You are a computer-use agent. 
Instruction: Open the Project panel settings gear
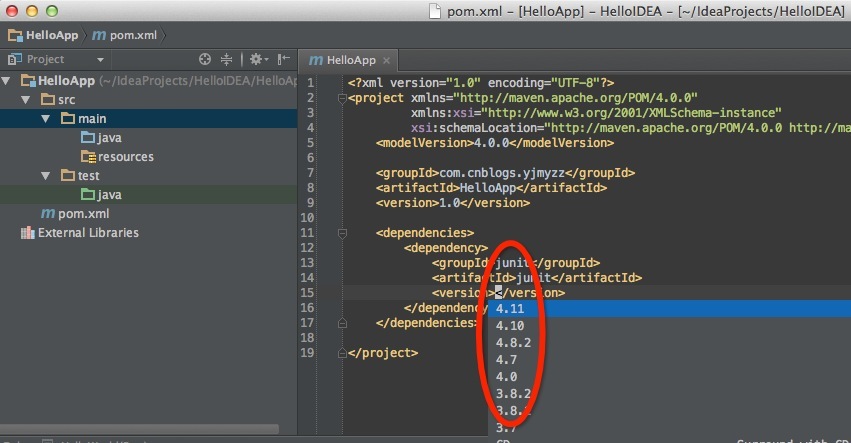pos(258,59)
